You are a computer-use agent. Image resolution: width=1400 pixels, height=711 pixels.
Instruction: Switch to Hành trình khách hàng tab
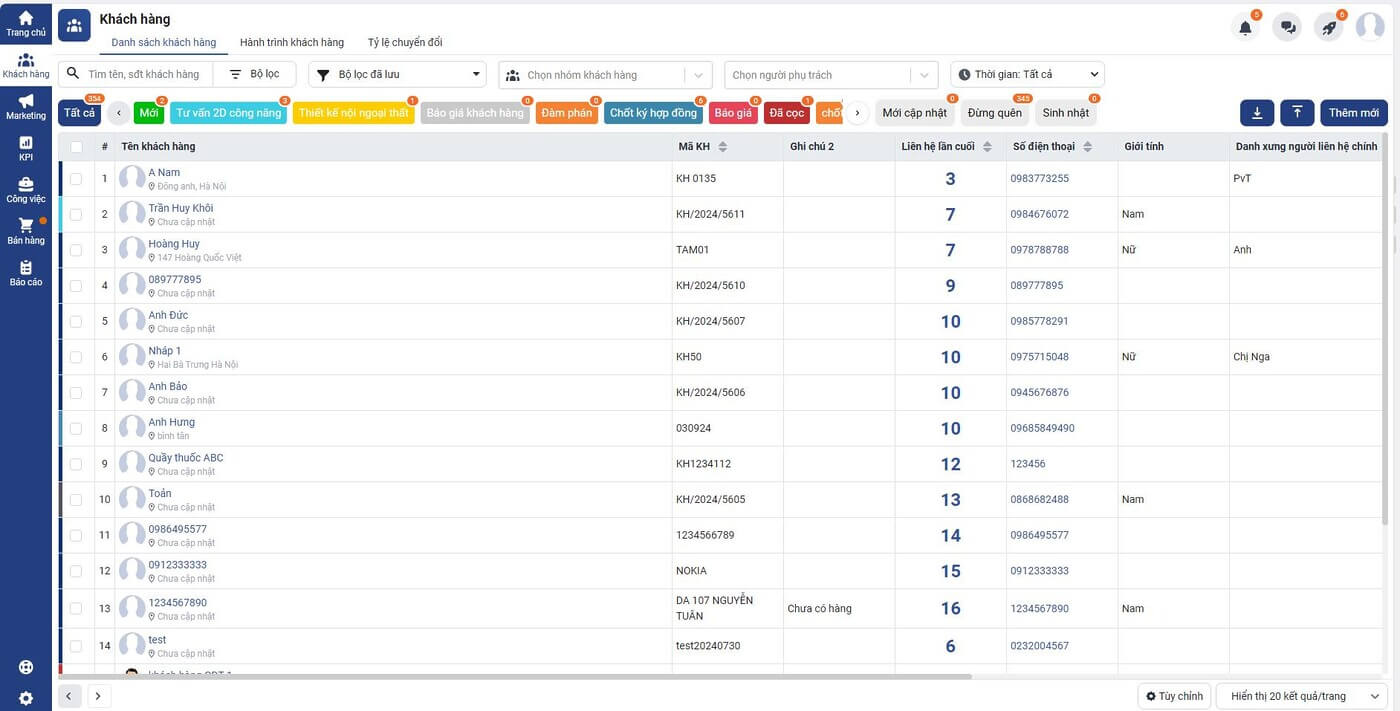[292, 43]
